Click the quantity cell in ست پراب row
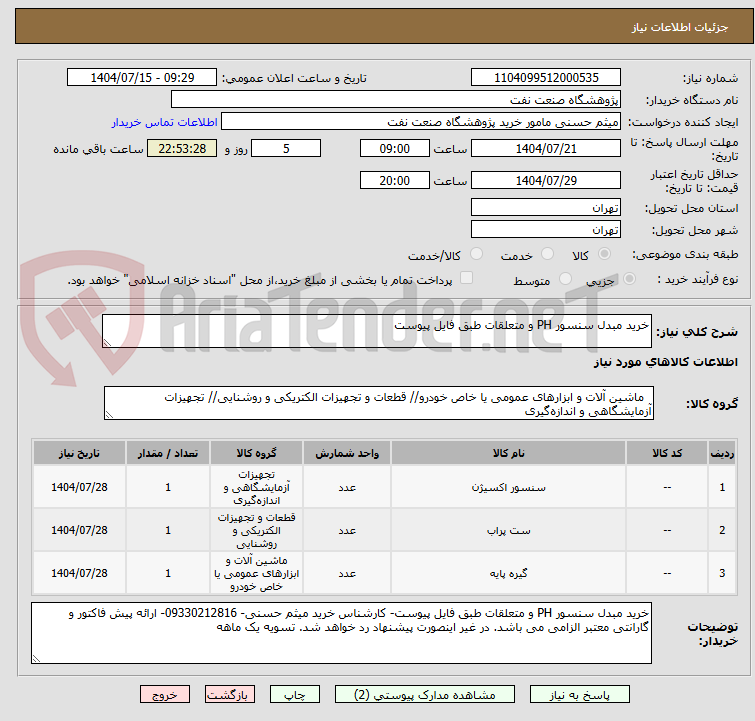Viewport: 755px width, 721px height. (168, 530)
